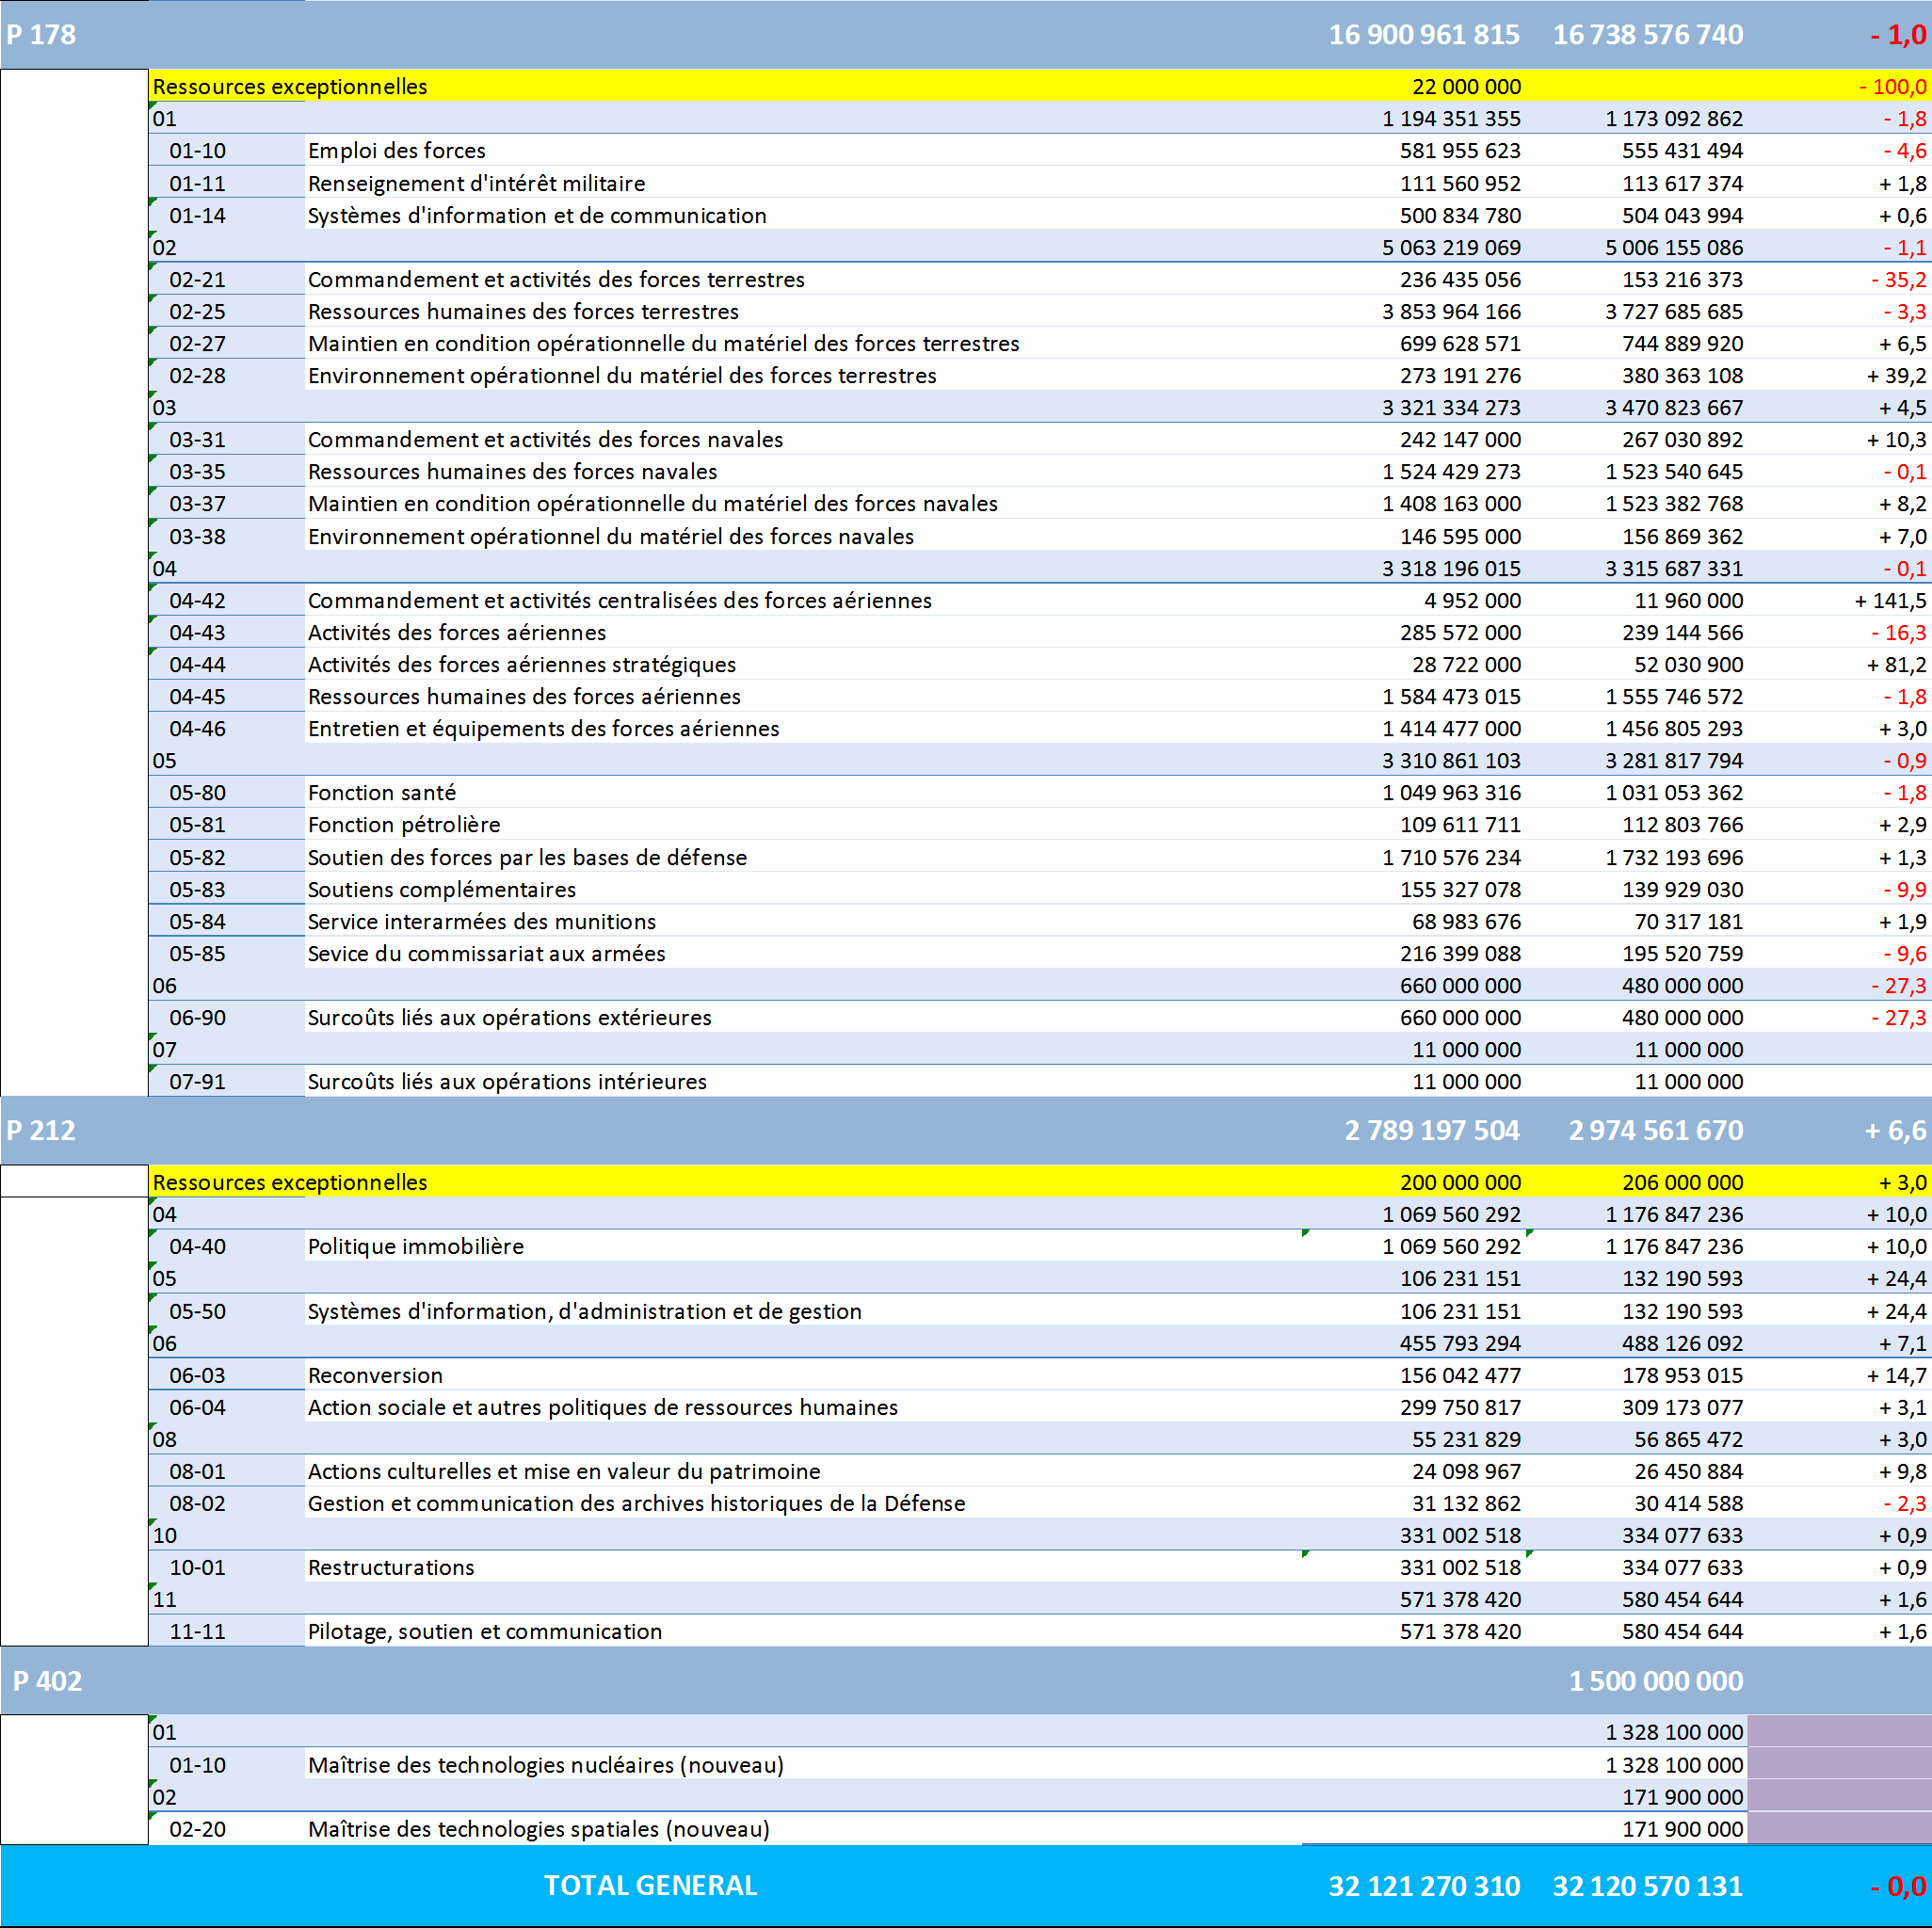Viewport: 1932px width, 1928px height.
Task: Select Activités des forces aériennes stratégiques cell
Action: pyautogui.click(x=521, y=665)
